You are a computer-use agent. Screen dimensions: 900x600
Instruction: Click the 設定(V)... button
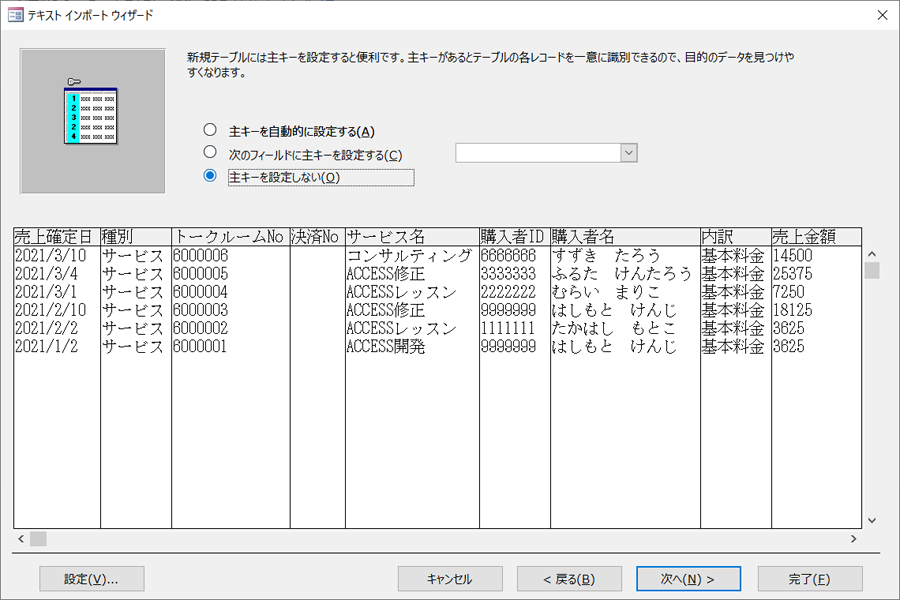pos(92,579)
